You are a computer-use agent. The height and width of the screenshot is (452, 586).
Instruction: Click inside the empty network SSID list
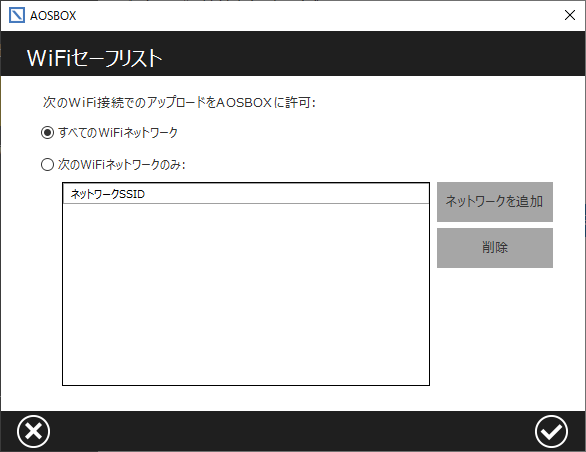pyautogui.click(x=246, y=294)
